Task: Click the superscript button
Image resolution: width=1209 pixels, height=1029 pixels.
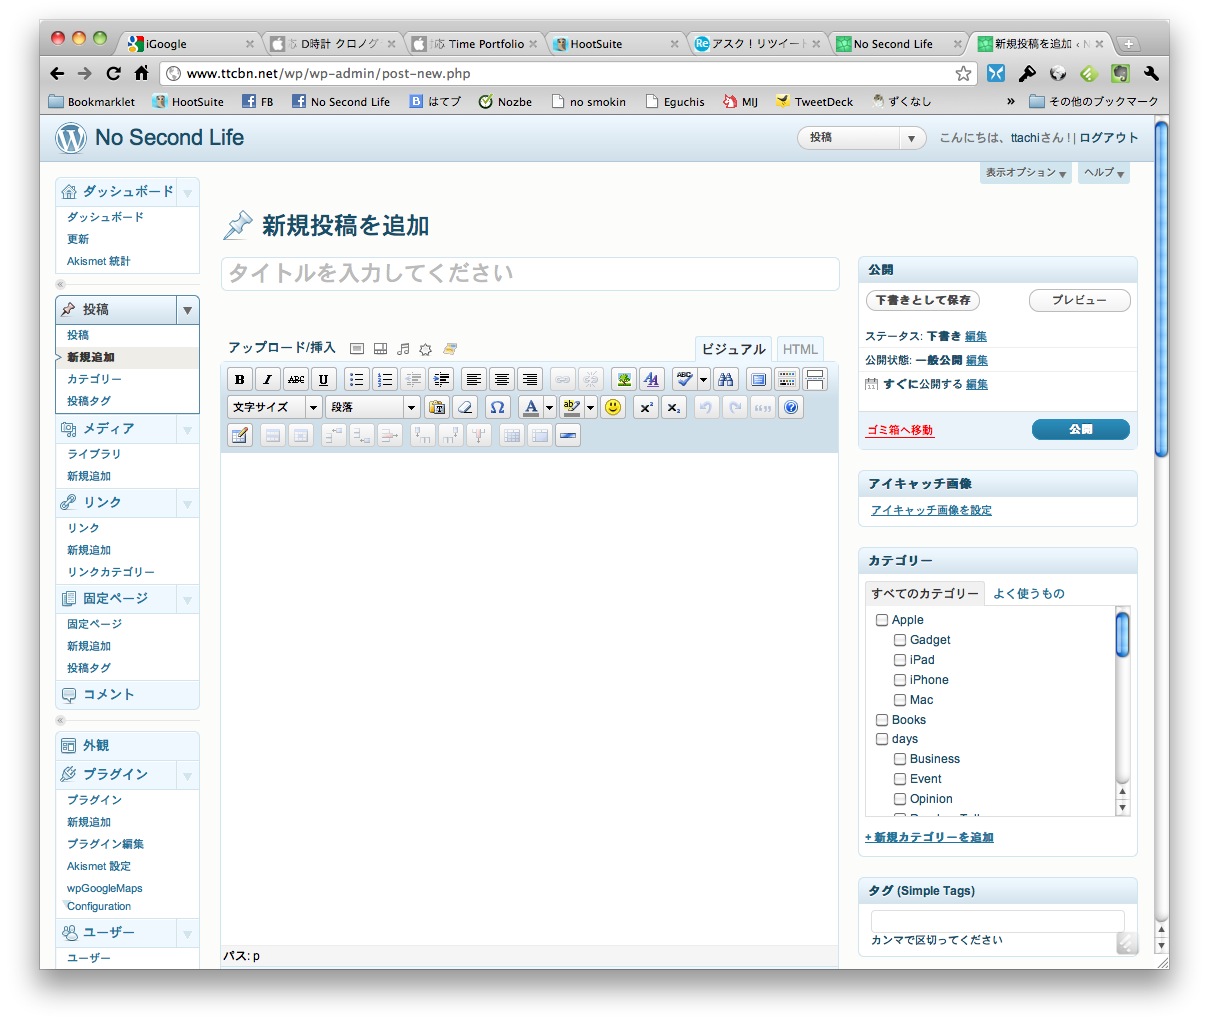Action: click(646, 407)
